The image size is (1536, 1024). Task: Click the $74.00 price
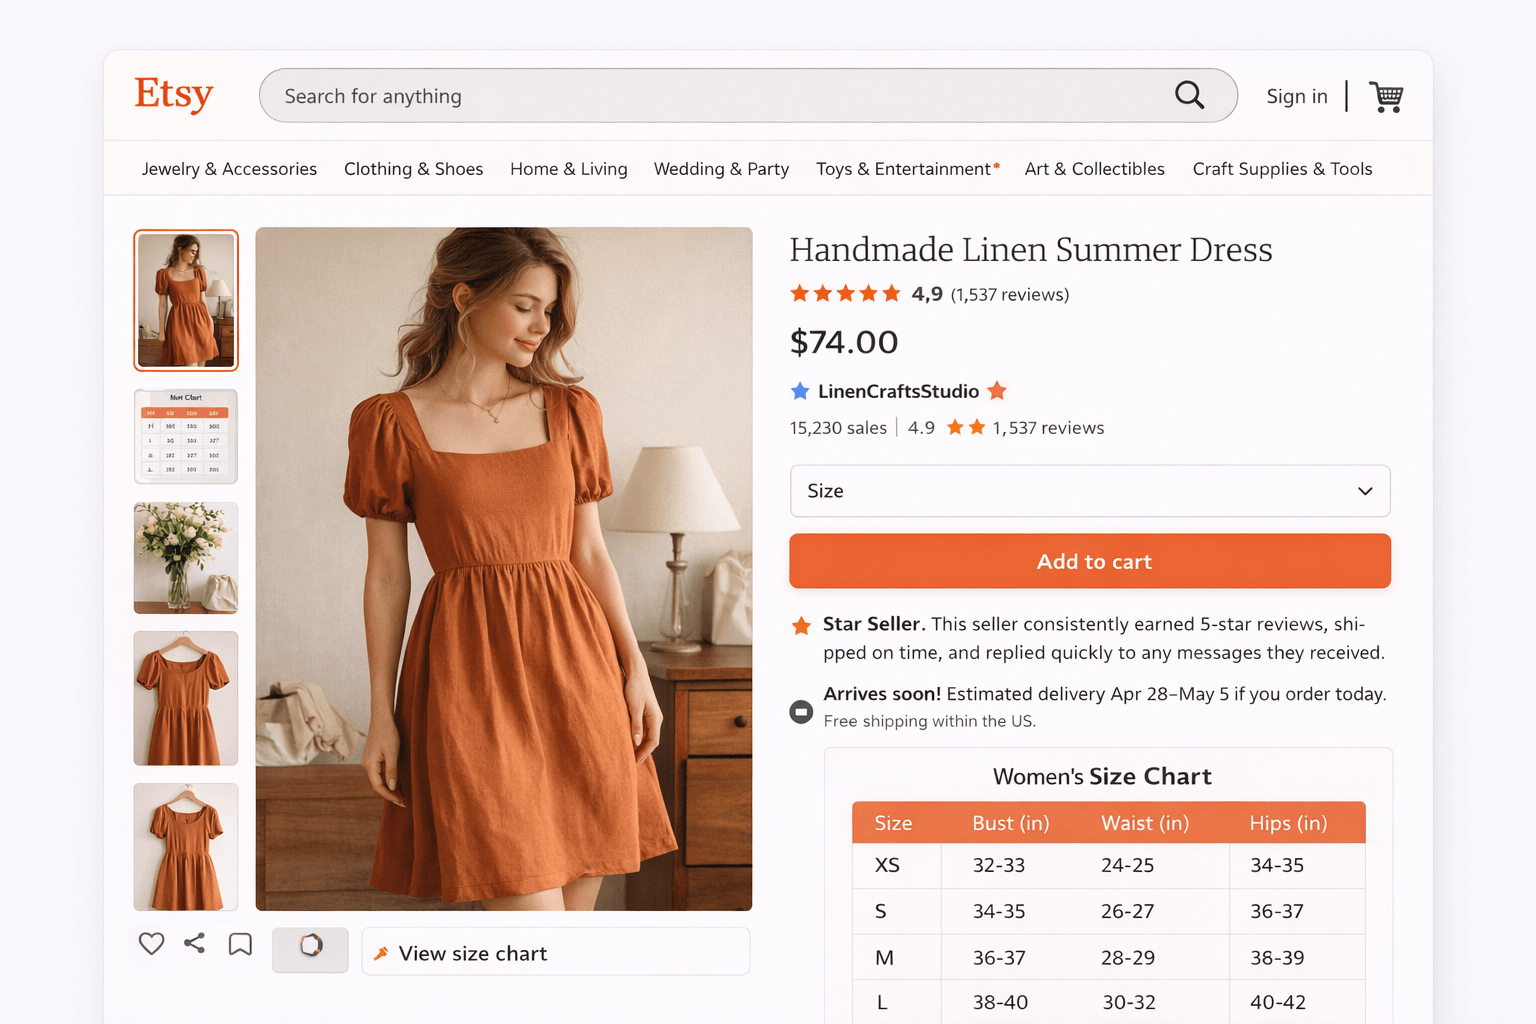click(x=844, y=342)
